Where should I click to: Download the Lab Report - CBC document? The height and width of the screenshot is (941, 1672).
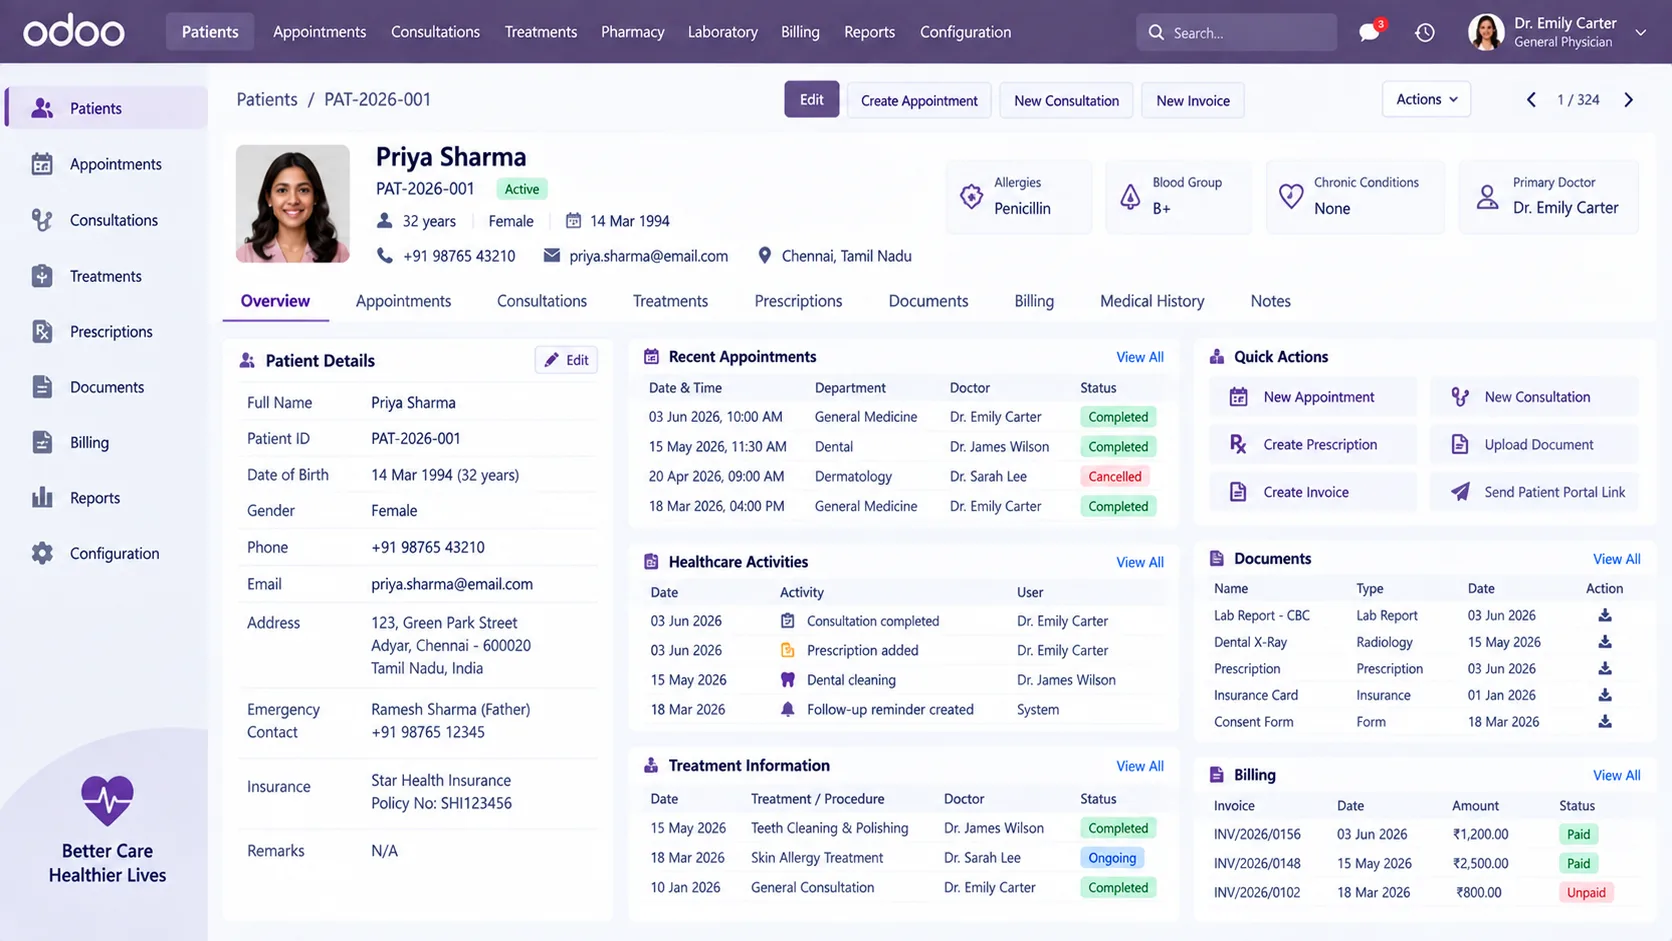tap(1605, 615)
